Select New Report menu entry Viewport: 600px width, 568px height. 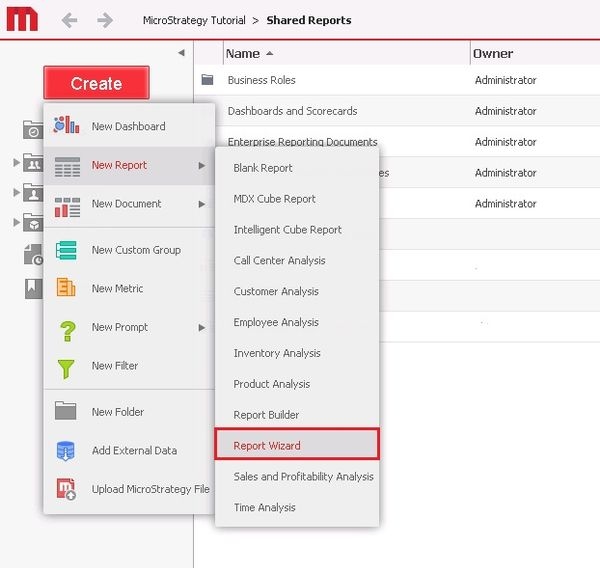pos(129,166)
